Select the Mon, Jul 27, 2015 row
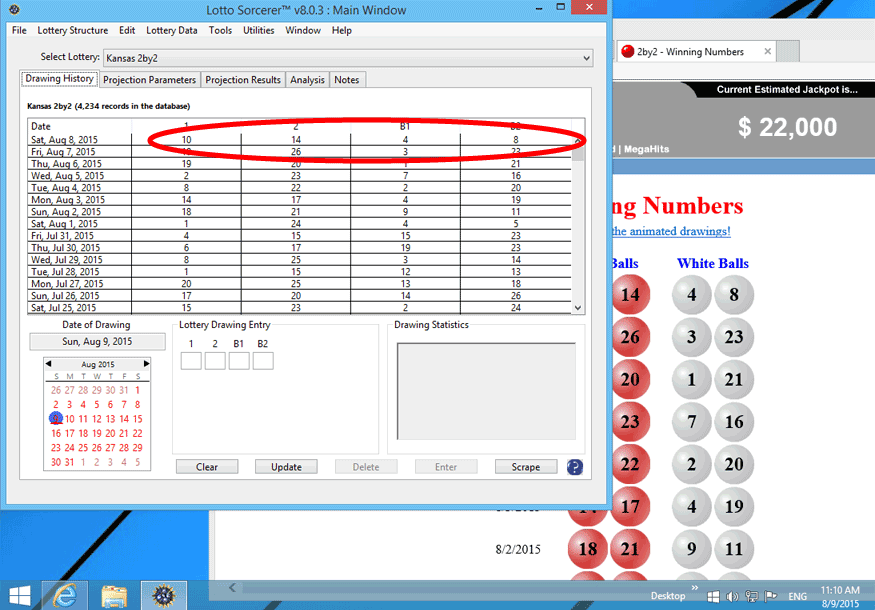The height and width of the screenshot is (610, 875). point(299,284)
